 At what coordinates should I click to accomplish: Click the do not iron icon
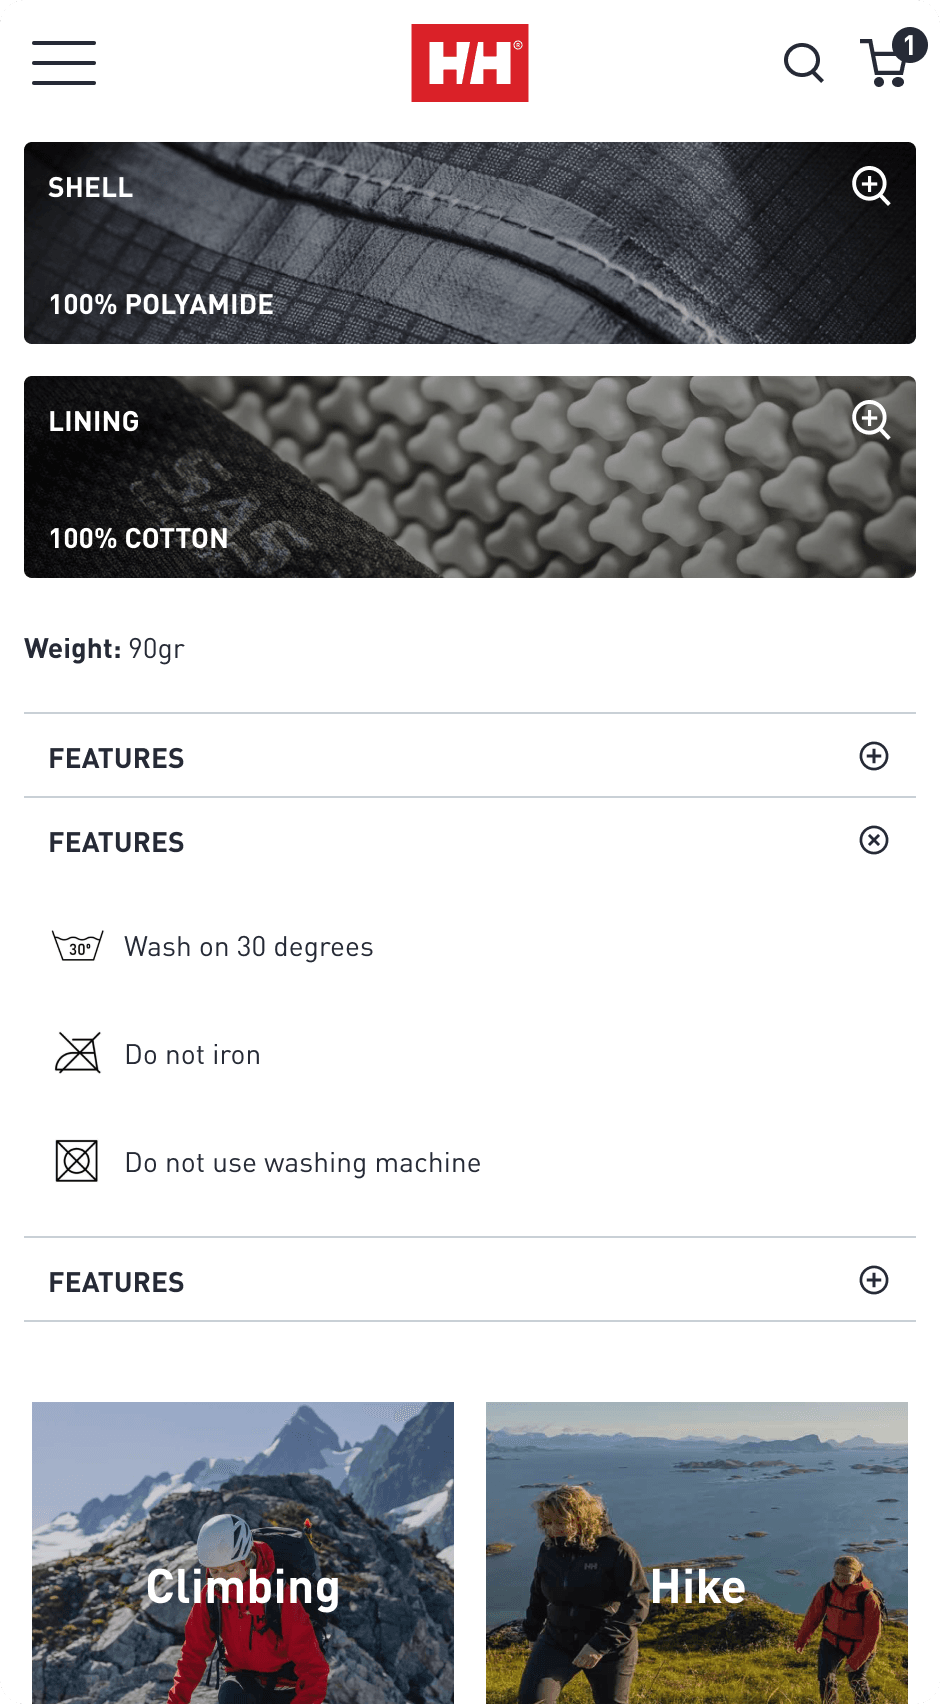click(x=77, y=1053)
